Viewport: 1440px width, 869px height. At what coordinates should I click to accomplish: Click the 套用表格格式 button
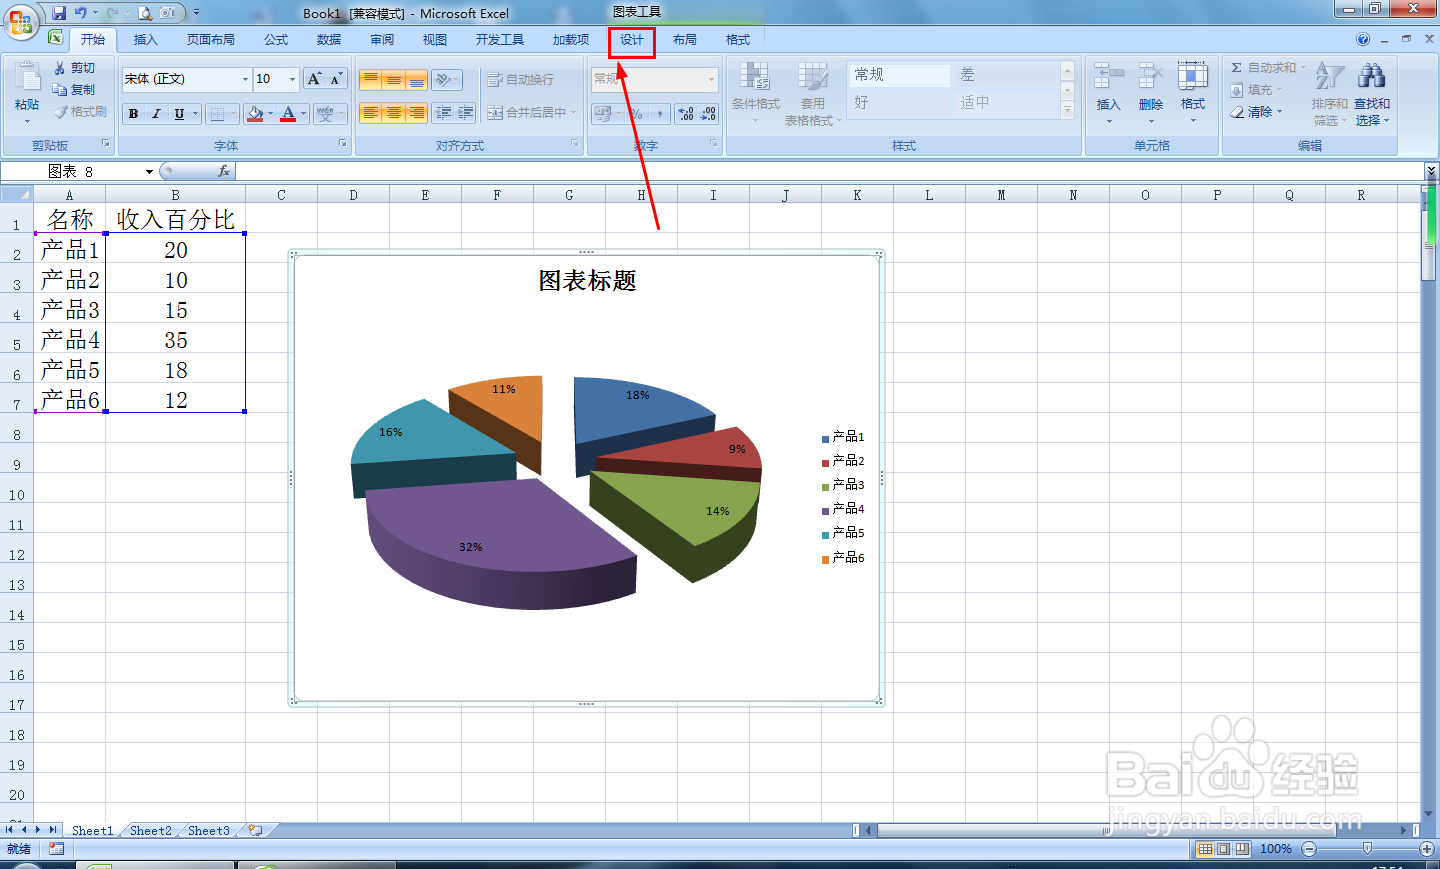813,90
